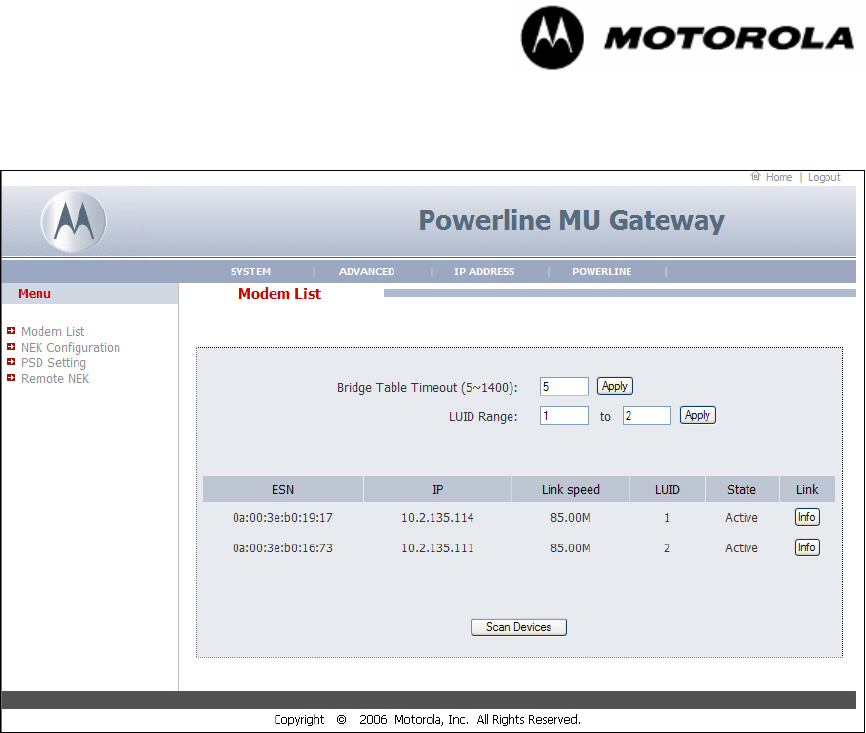866x733 pixels.
Task: Click Info for modem 0a:00:3e:b0:16:73
Action: [807, 547]
